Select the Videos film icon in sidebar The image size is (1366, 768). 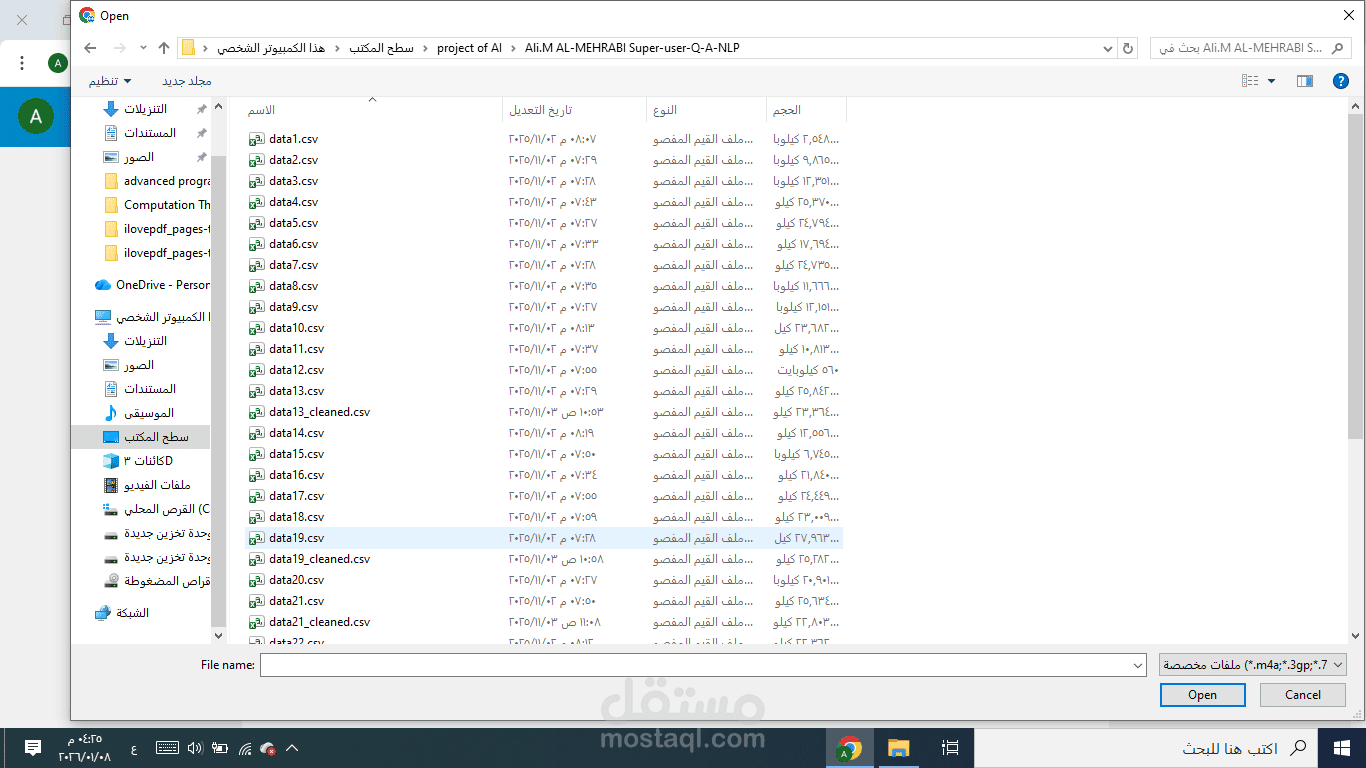pos(111,485)
